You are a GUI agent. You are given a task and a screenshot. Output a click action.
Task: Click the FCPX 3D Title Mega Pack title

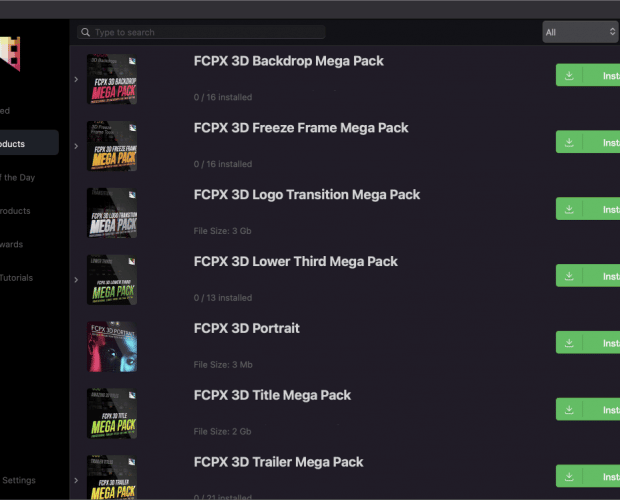(272, 395)
